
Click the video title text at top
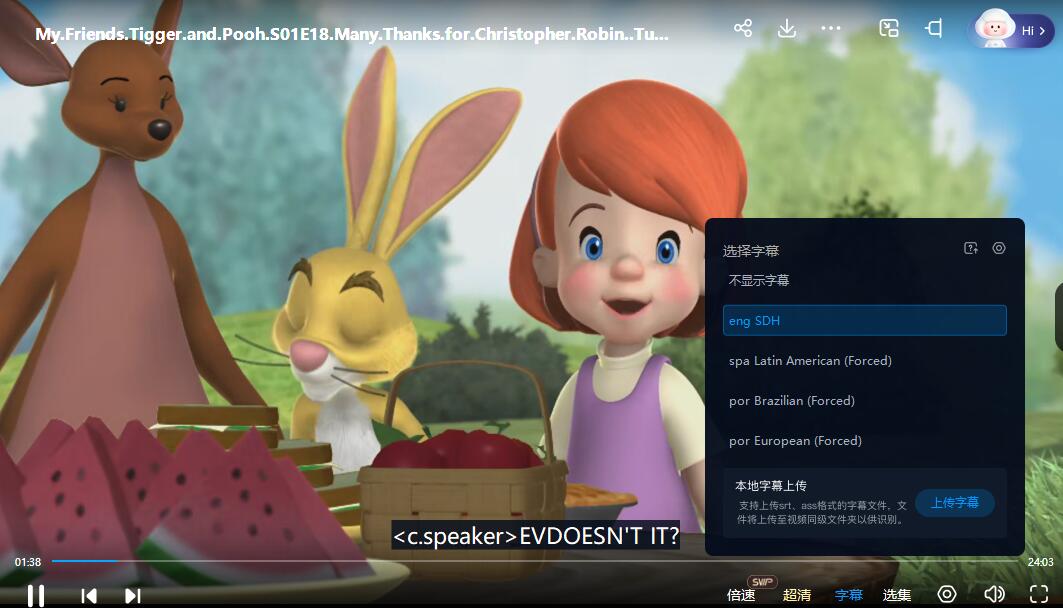[352, 34]
